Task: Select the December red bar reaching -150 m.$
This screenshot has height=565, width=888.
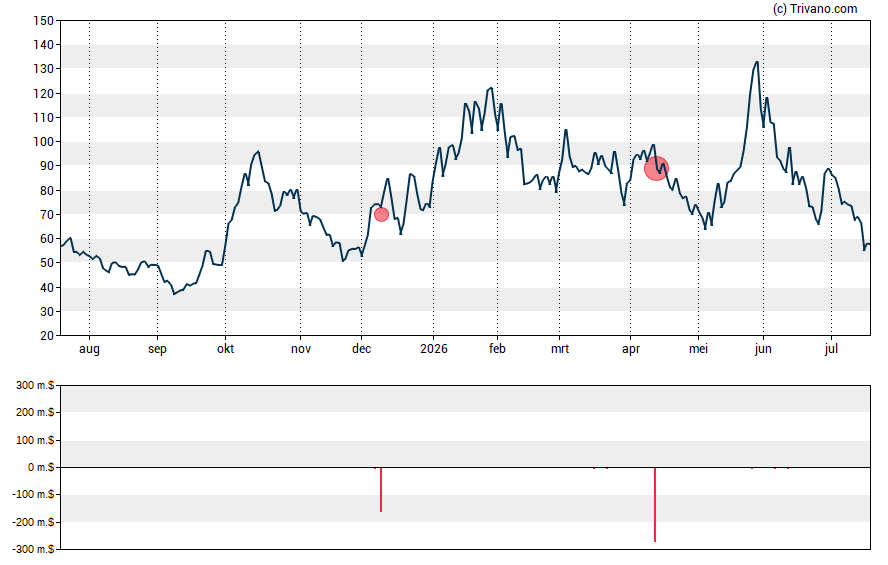Action: (x=381, y=490)
